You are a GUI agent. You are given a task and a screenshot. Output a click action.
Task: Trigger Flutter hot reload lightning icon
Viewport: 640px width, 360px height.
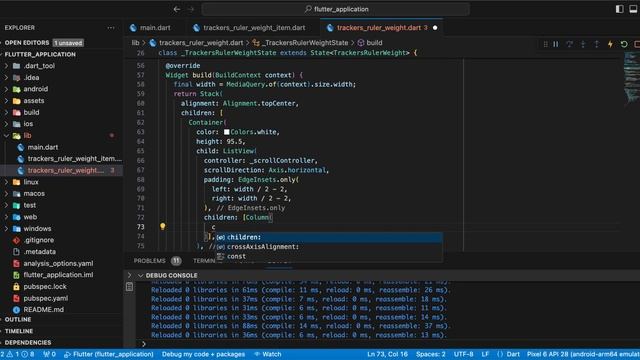point(610,44)
